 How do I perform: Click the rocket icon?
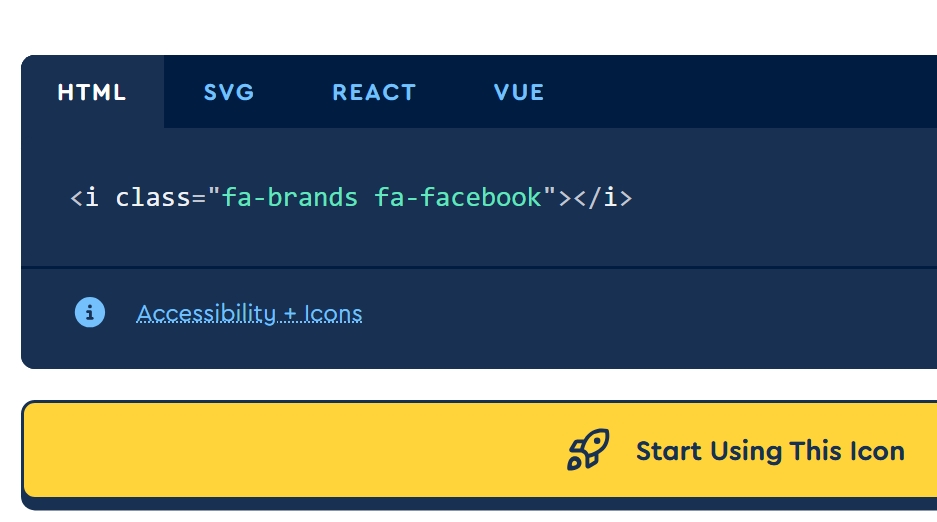(x=588, y=450)
